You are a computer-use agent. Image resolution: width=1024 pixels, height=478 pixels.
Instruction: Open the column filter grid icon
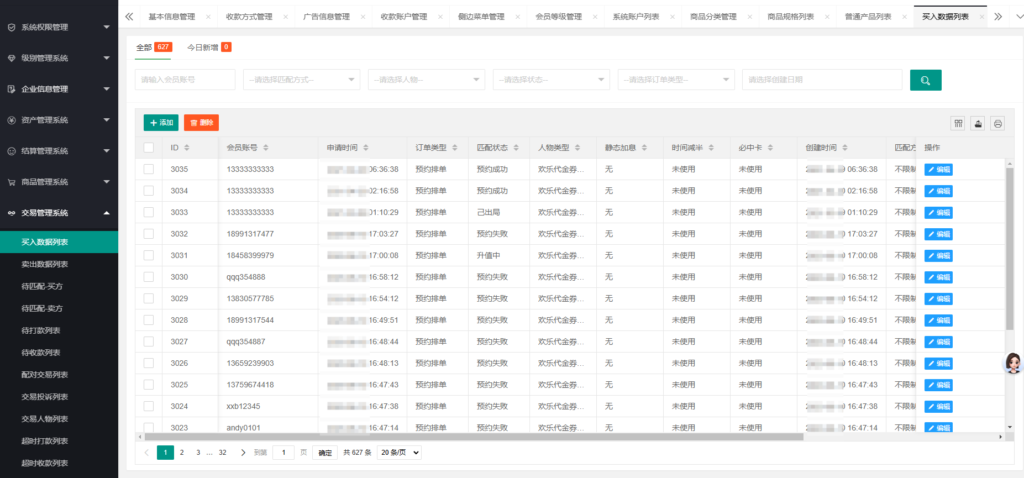[x=958, y=123]
